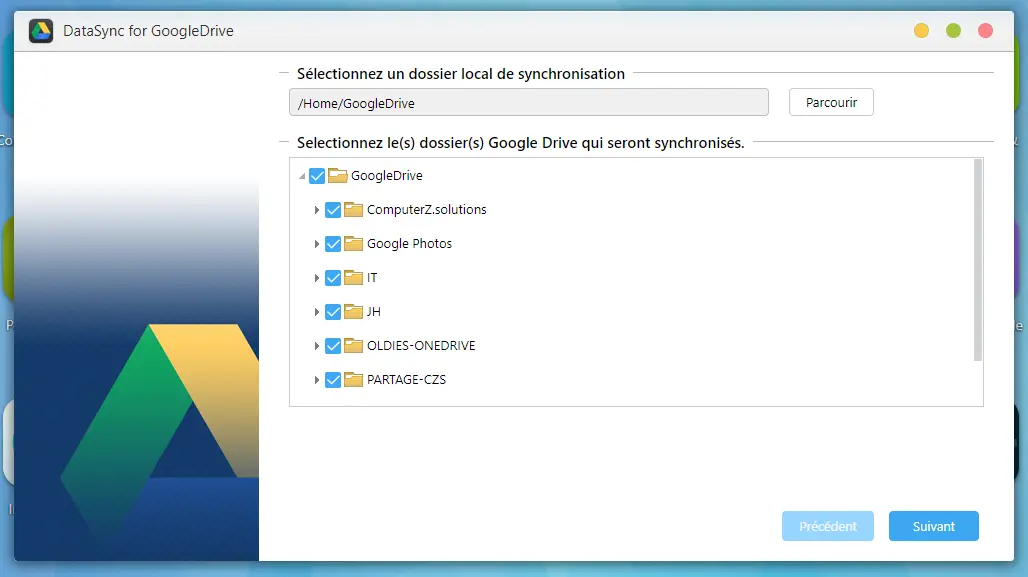Screen dimensions: 1028x577
Task: Click the PARTAGE-CZS folder icon
Action: tap(354, 379)
